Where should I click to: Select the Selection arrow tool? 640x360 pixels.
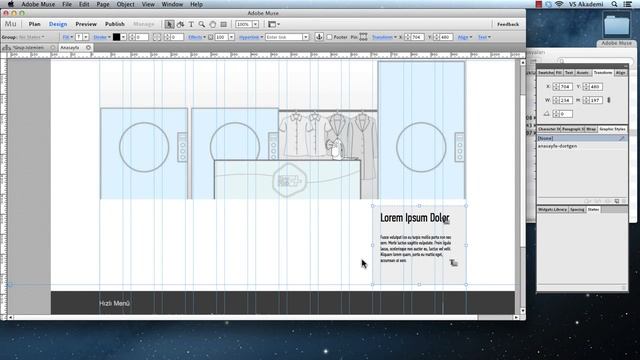click(x=169, y=24)
